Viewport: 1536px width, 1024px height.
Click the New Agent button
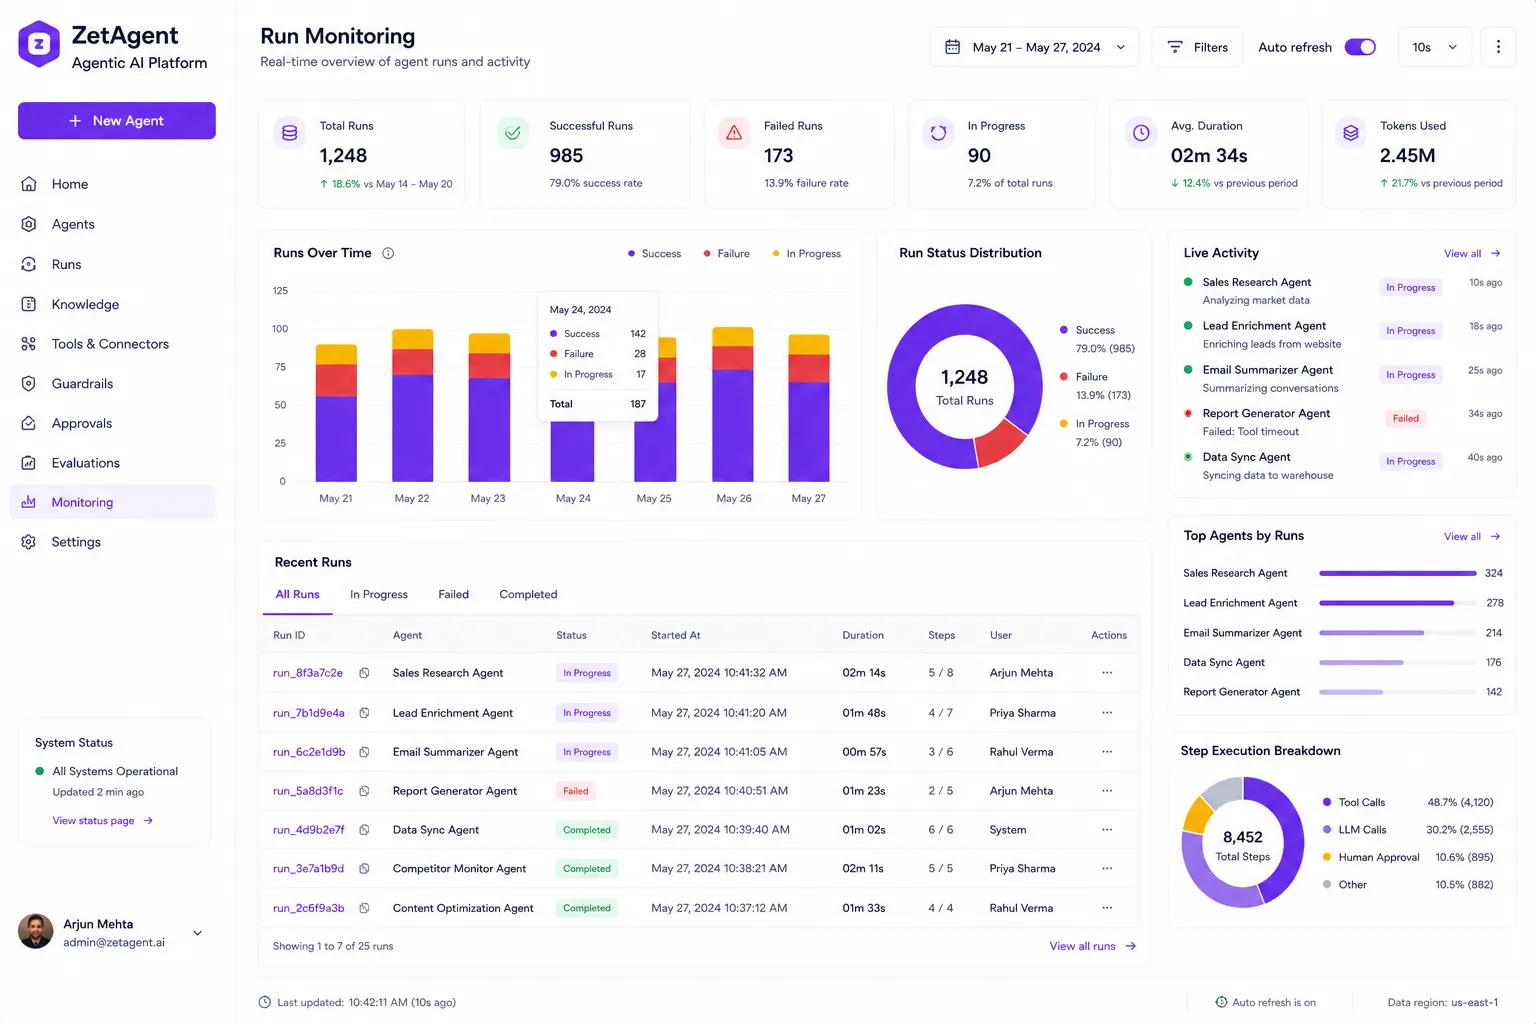(117, 120)
